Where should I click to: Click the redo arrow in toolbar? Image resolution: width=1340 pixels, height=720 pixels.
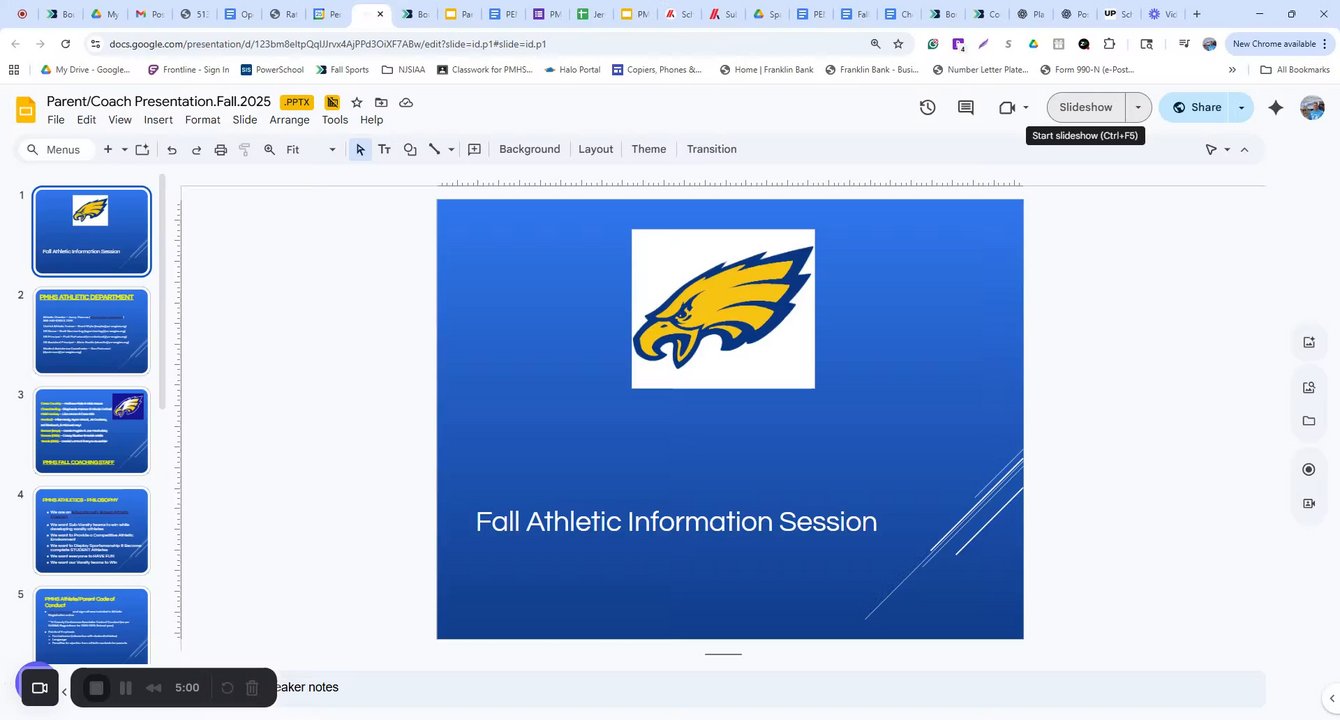point(196,149)
